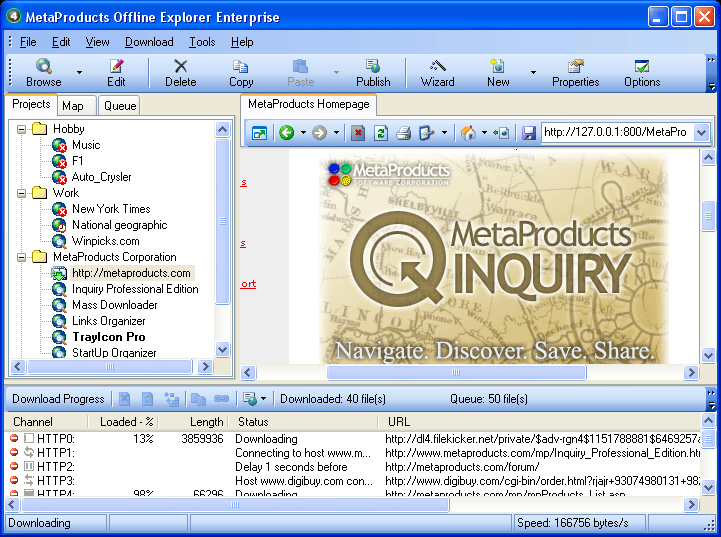Refresh the page in internal browser
The image size is (721, 537).
click(381, 133)
